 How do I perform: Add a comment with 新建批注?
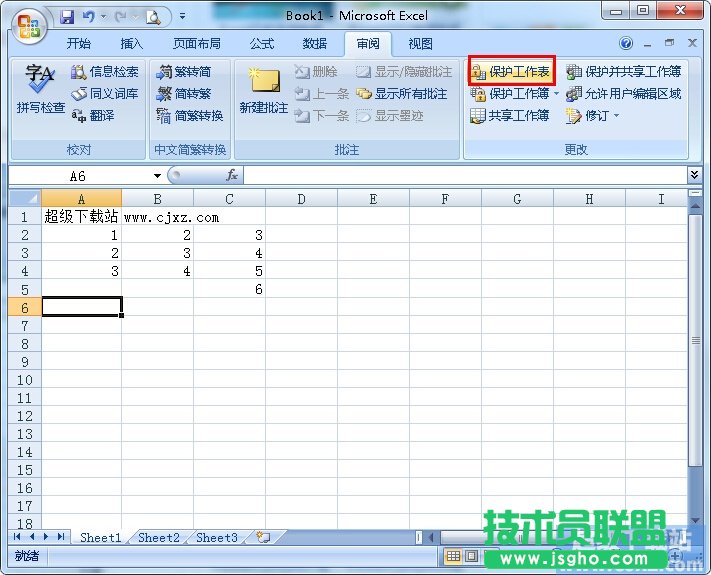[264, 91]
